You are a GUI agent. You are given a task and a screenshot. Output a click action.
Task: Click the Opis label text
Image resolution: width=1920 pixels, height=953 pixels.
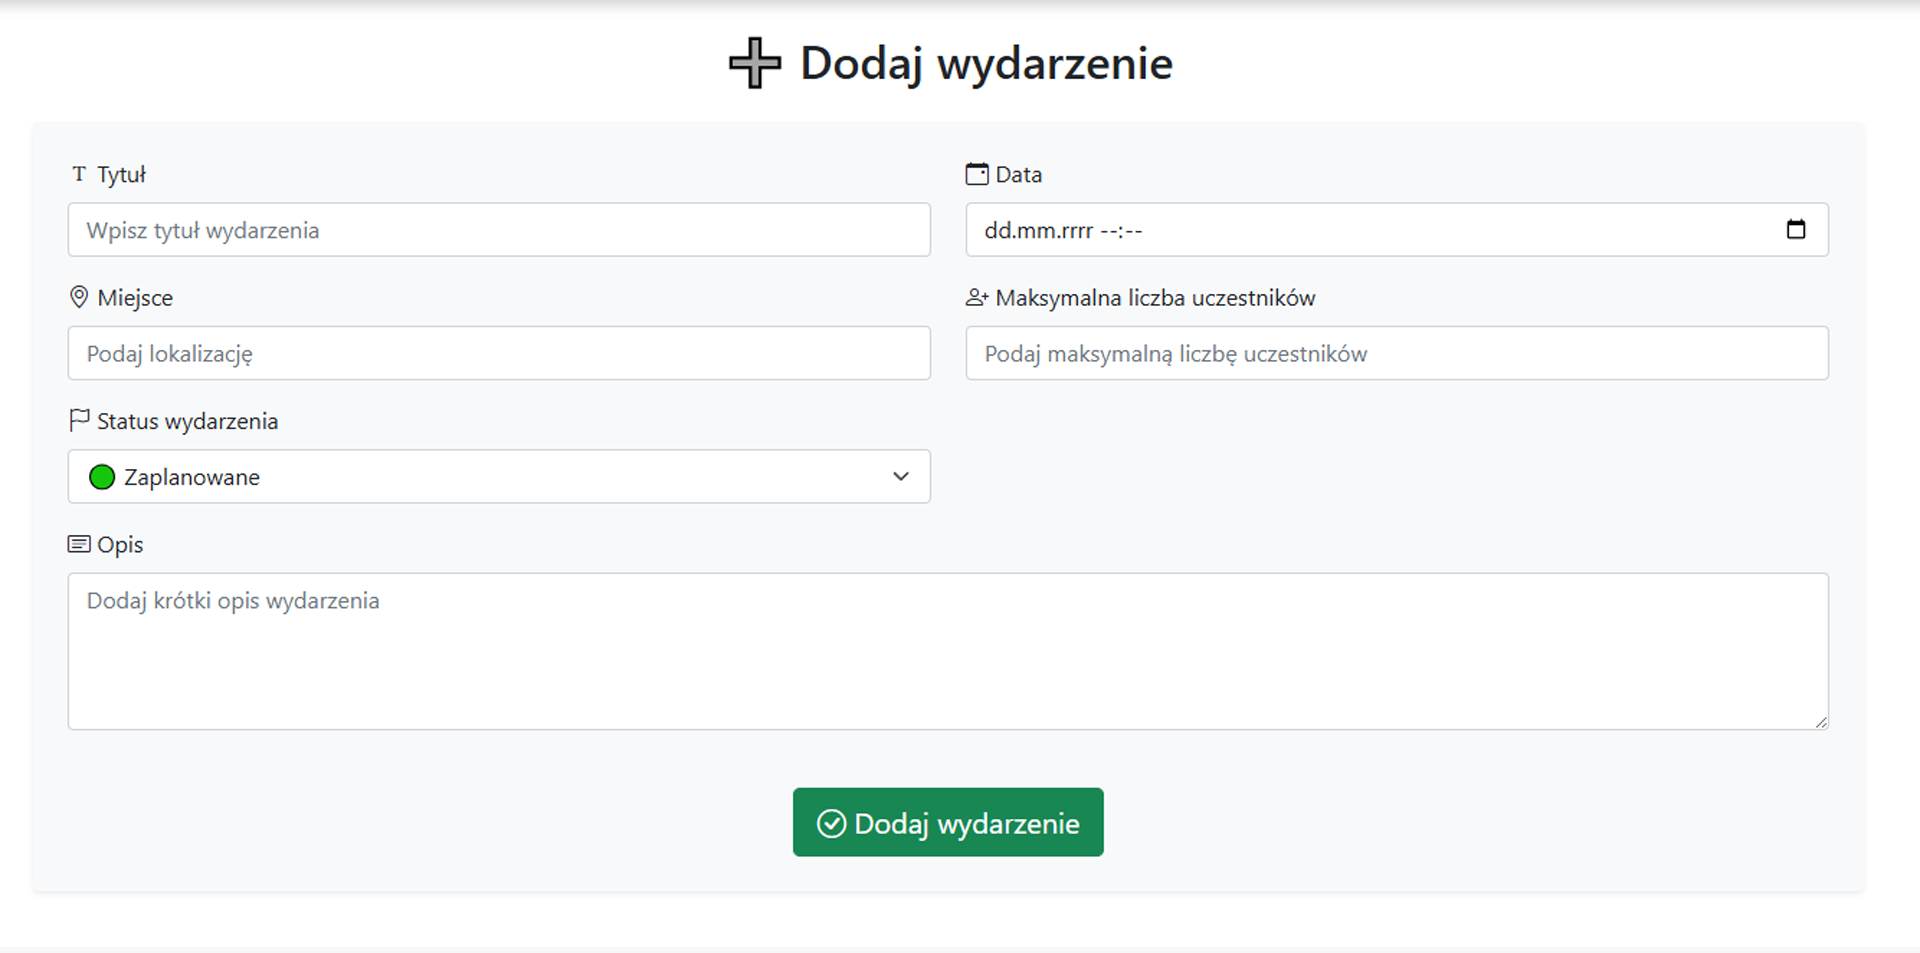pyautogui.click(x=120, y=545)
